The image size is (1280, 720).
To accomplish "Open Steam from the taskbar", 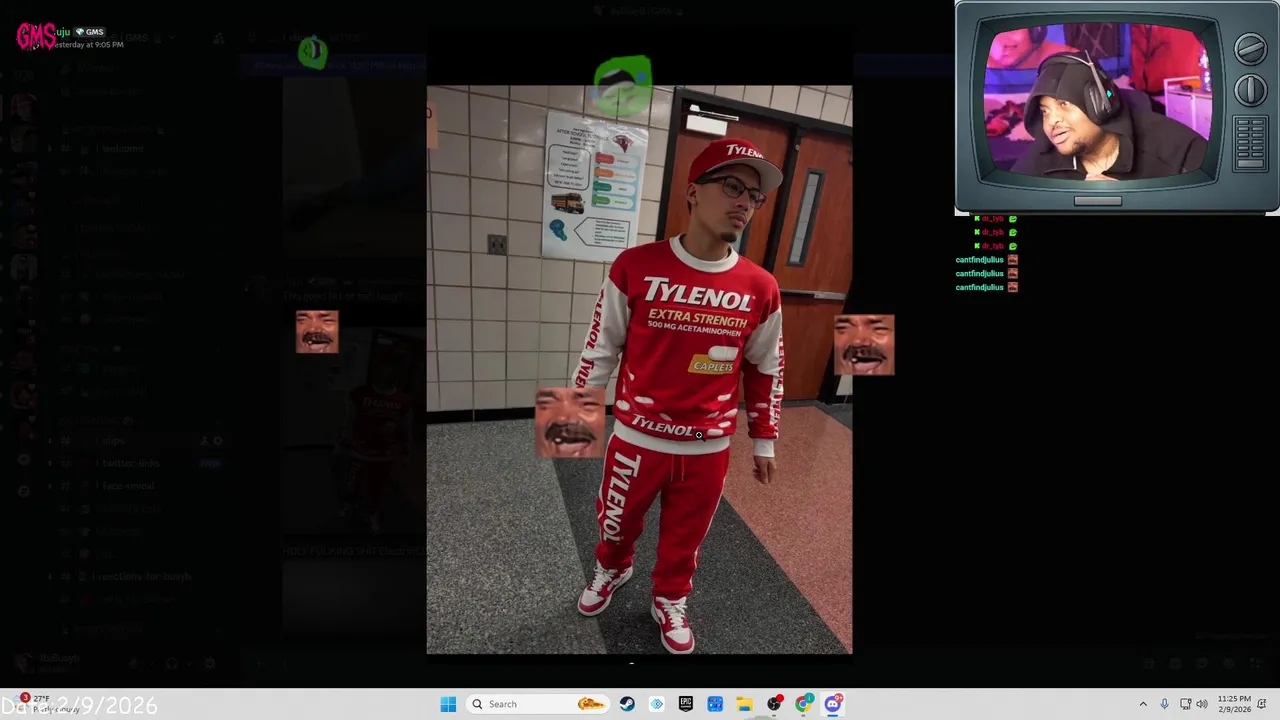I will [627, 704].
